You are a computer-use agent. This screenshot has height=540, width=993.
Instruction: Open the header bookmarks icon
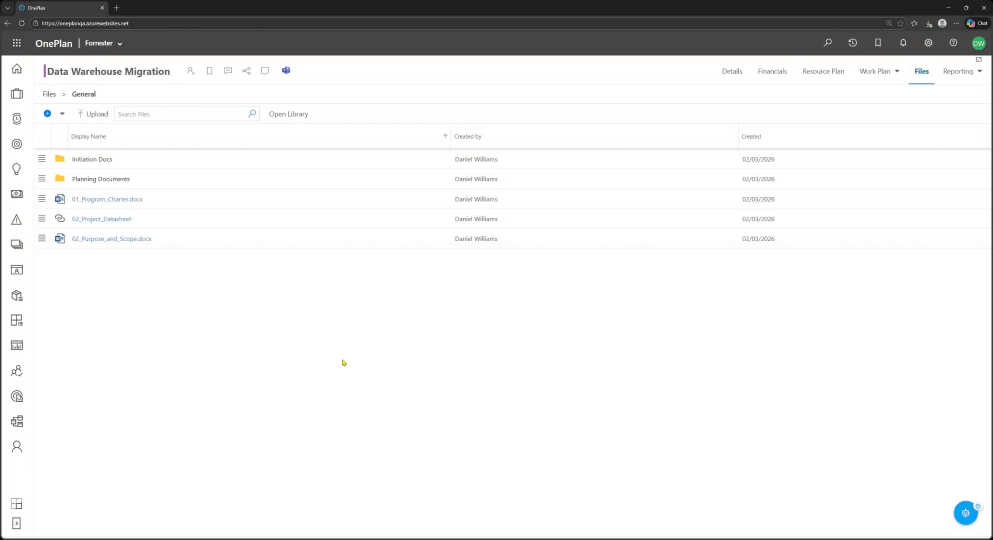click(x=878, y=43)
